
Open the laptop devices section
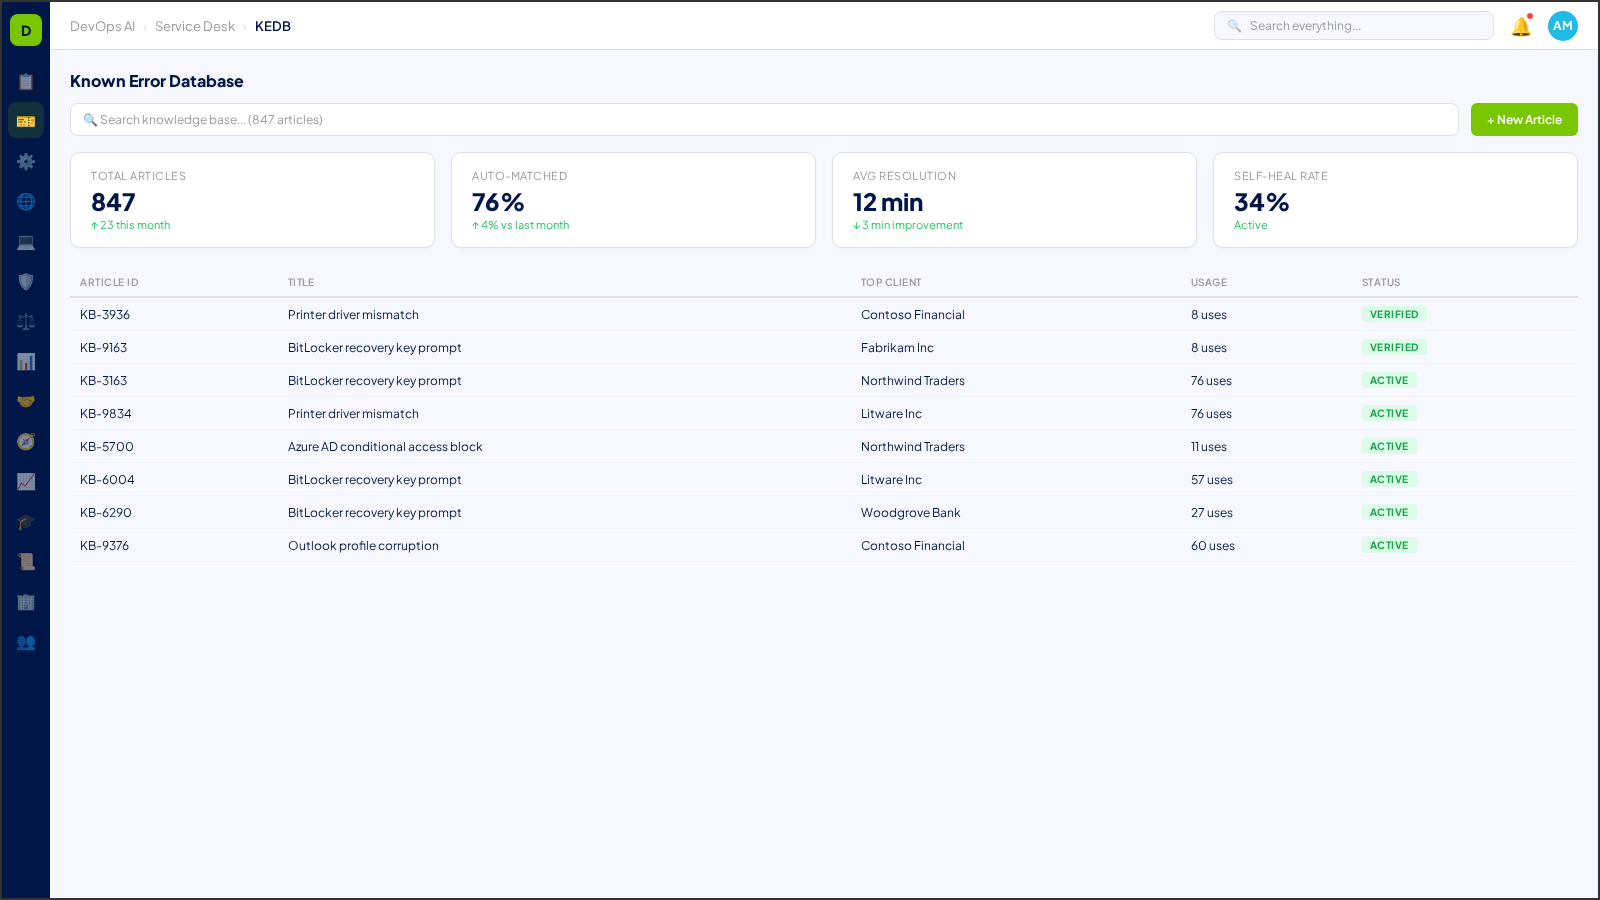click(x=26, y=242)
